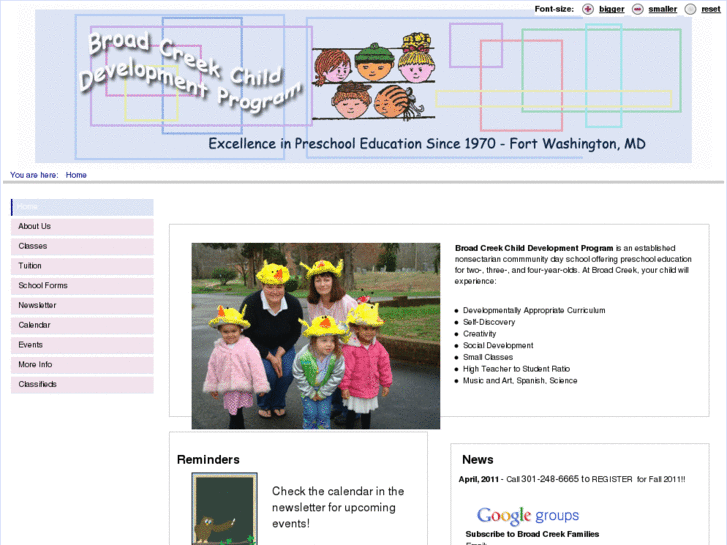The height and width of the screenshot is (545, 727).
Task: Click the round reset font-size icon
Action: tap(690, 9)
